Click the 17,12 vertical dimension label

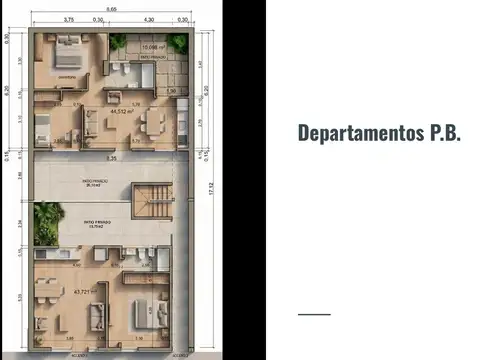coord(211,188)
